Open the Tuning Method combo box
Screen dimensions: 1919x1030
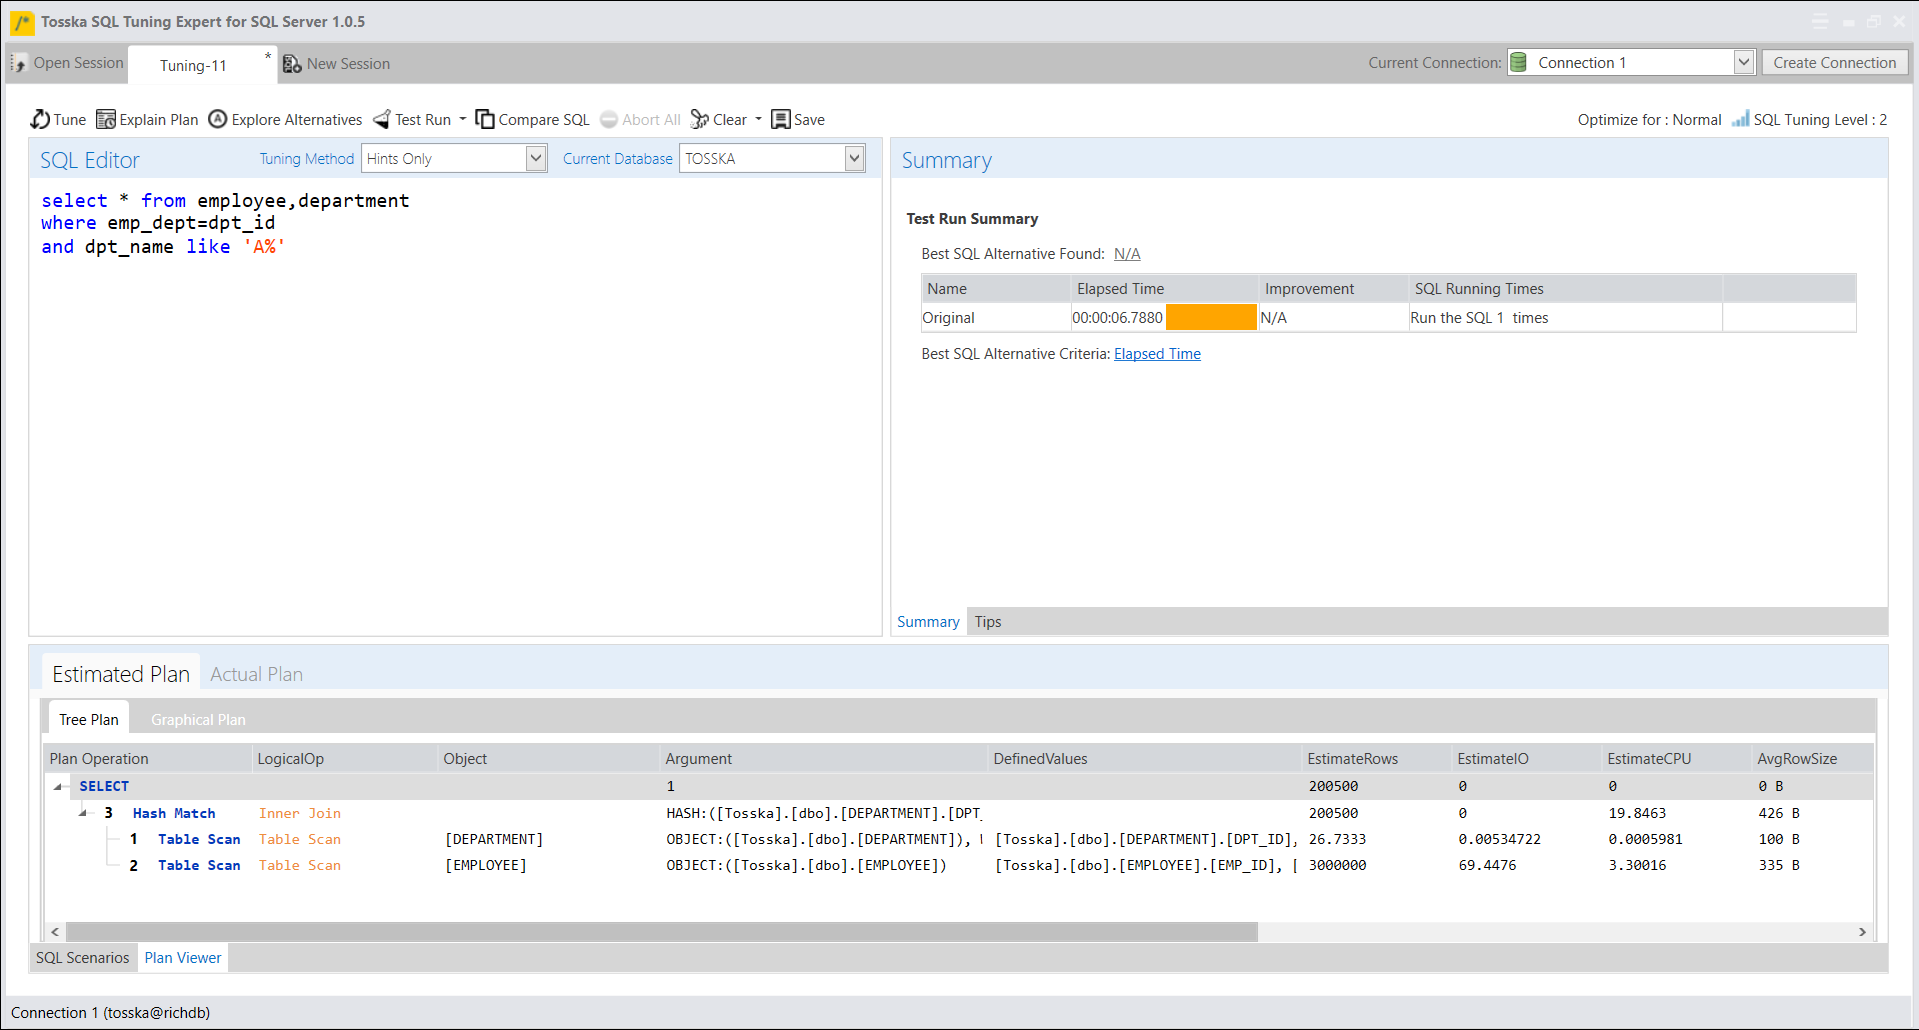[x=454, y=158]
